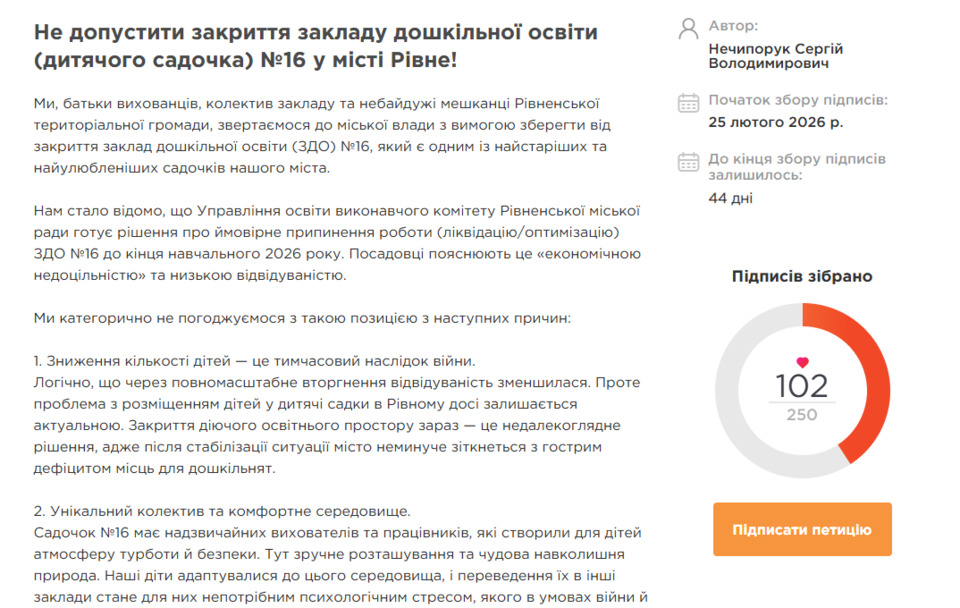960x608 pixels.
Task: Click the target signatures number 250
Action: point(802,415)
